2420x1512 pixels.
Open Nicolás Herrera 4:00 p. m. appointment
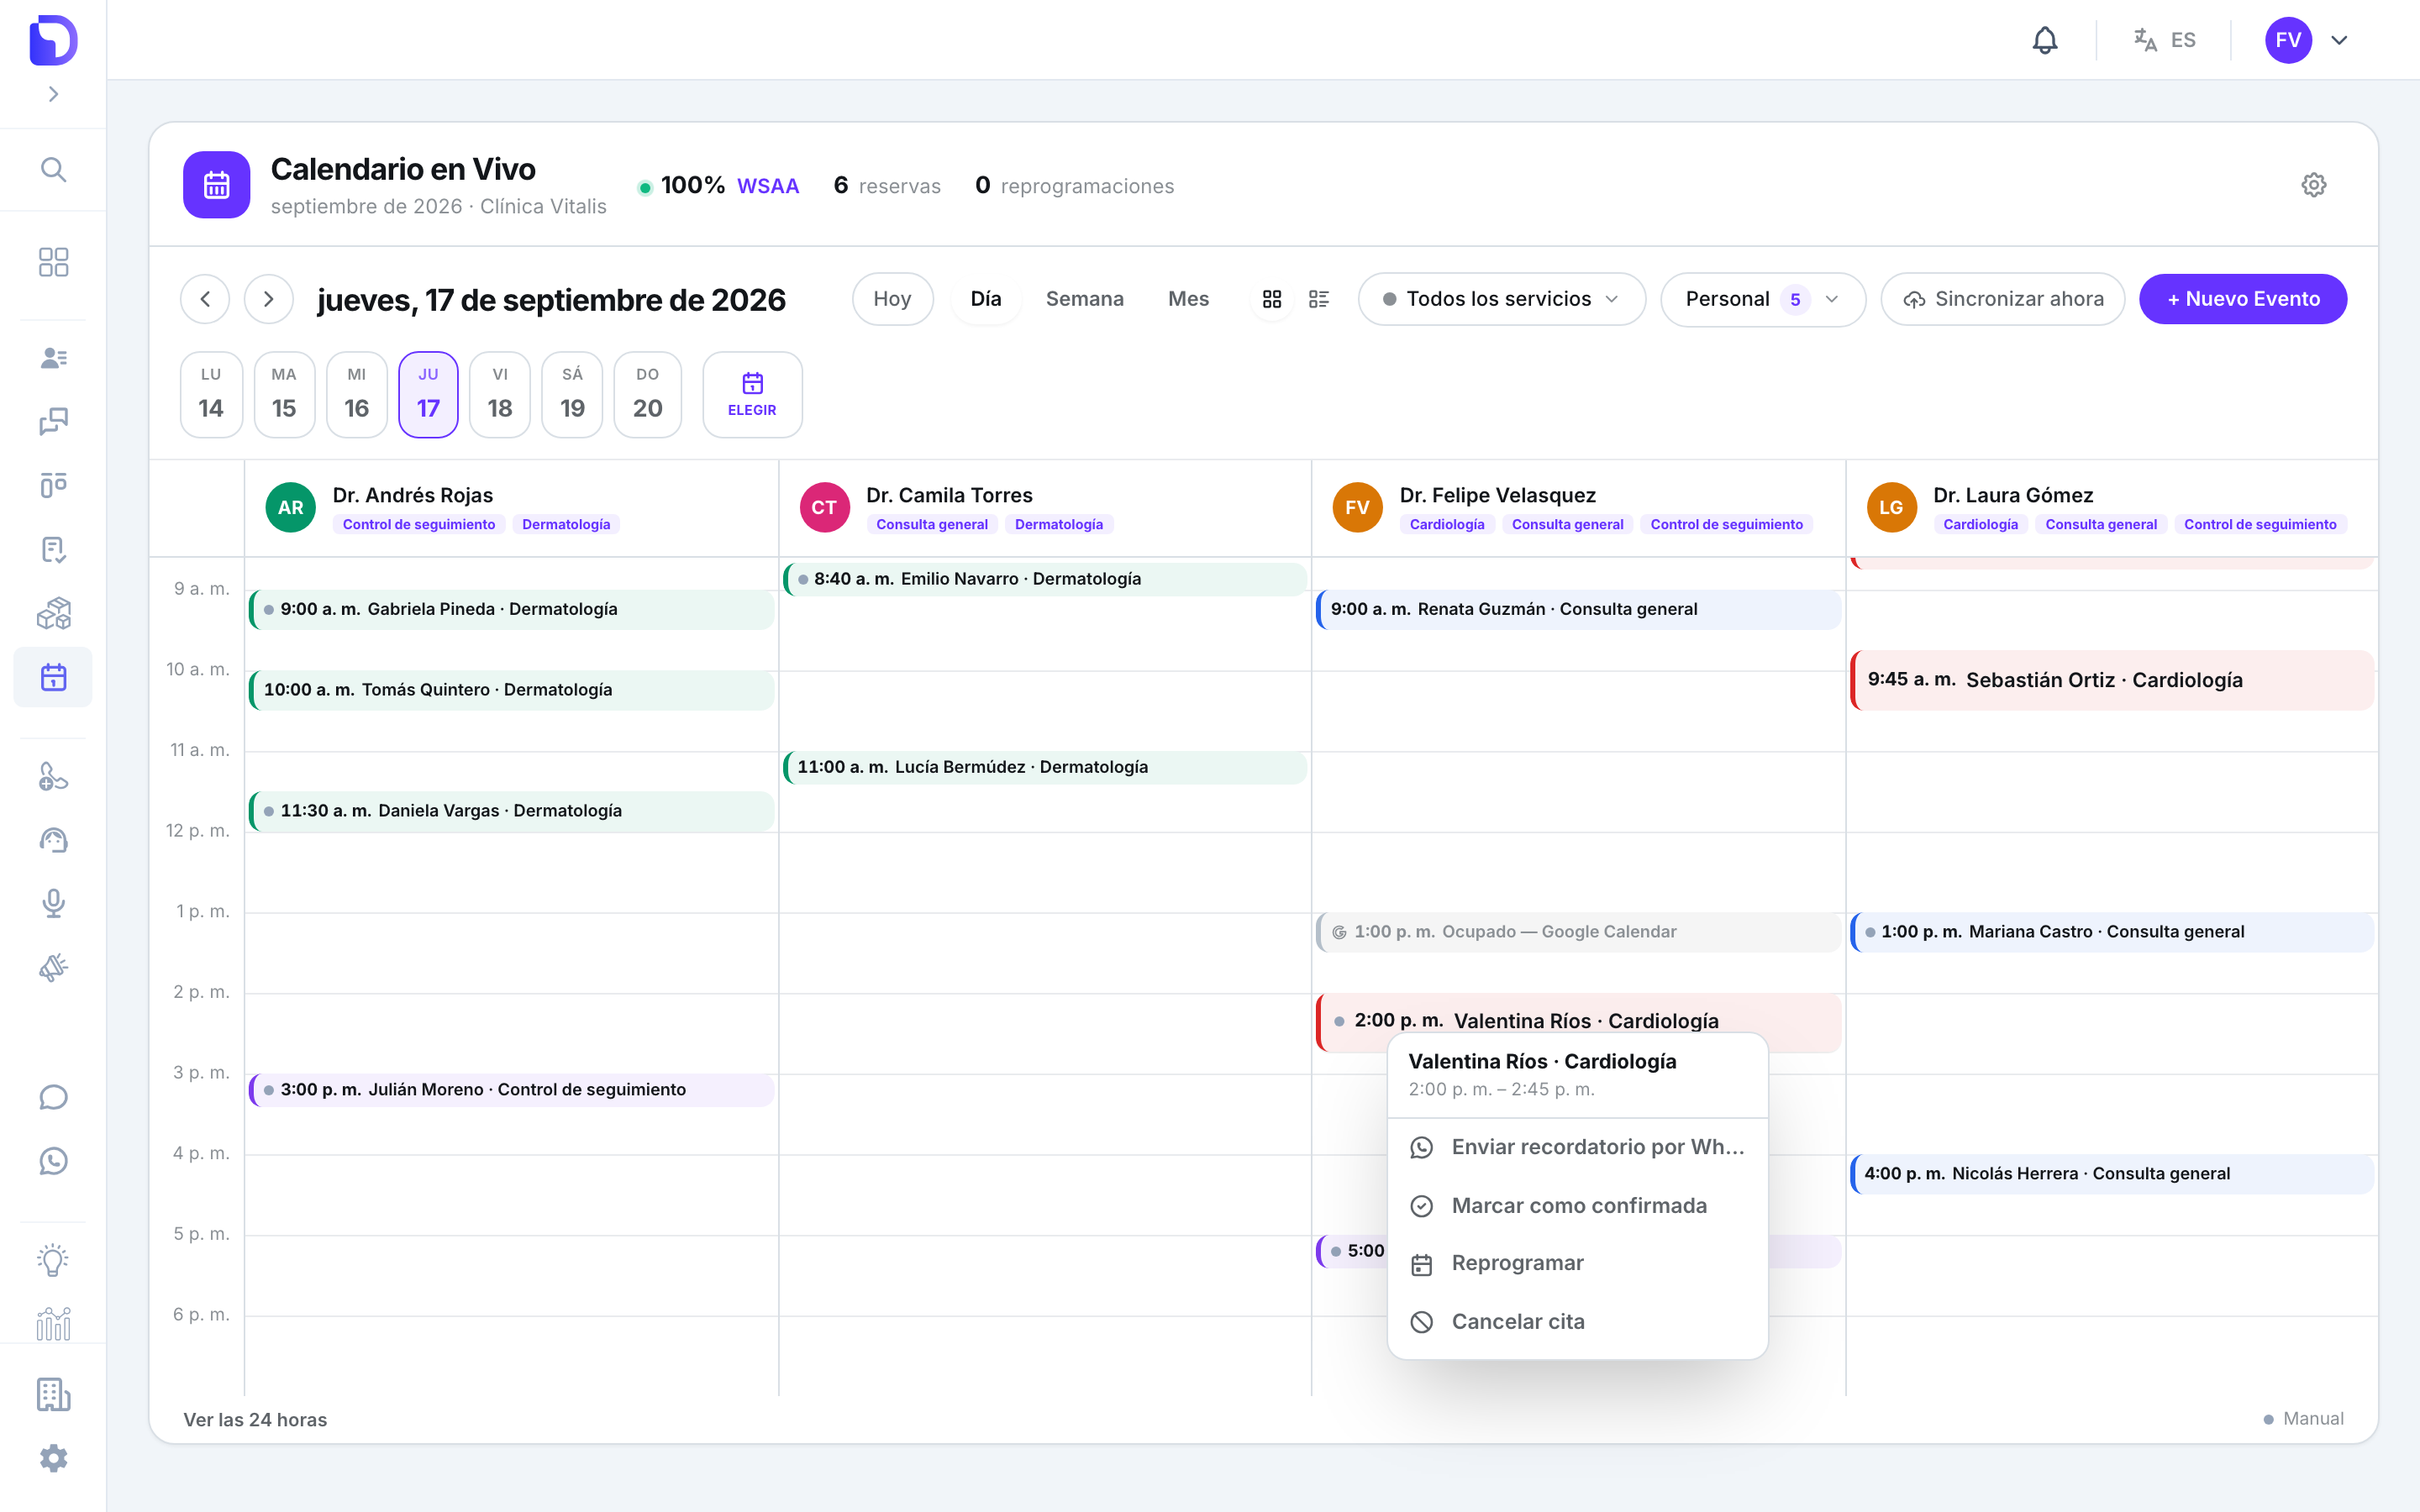coord(2112,1174)
